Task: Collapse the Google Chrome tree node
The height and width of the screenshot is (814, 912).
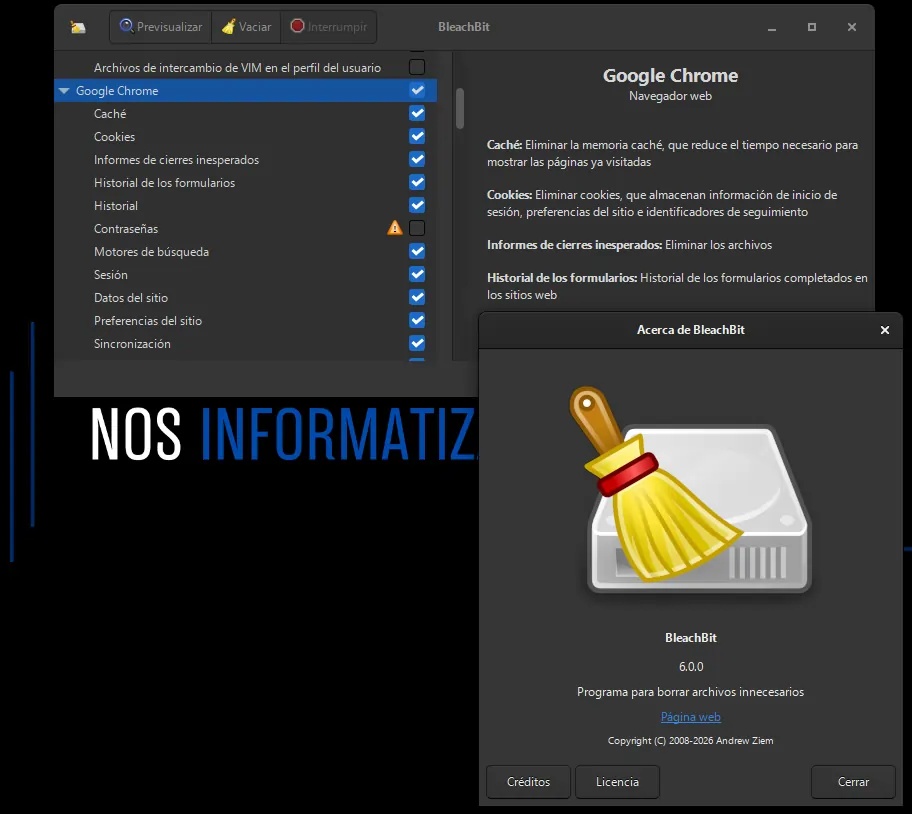Action: (64, 91)
